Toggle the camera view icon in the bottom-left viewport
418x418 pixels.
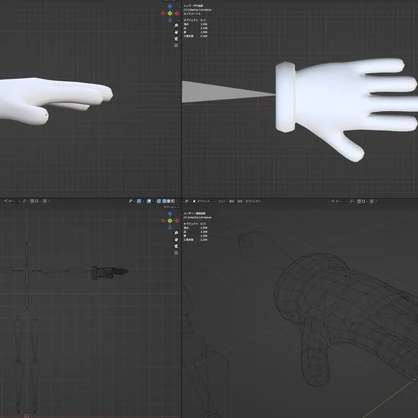tap(176, 246)
